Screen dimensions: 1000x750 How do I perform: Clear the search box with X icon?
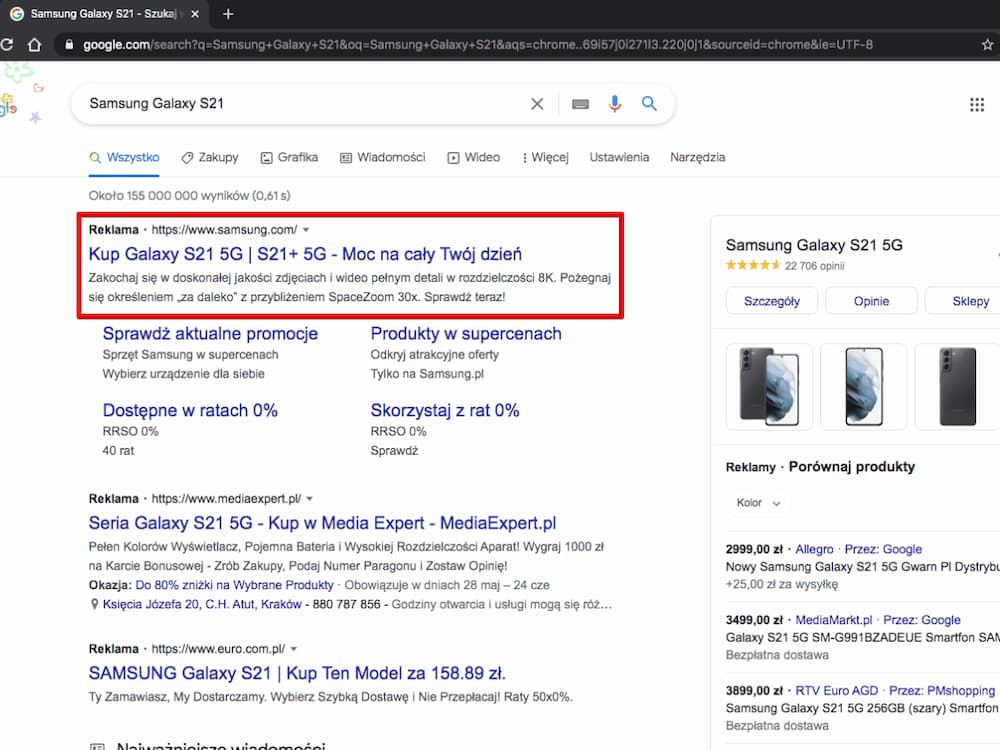pyautogui.click(x=537, y=104)
